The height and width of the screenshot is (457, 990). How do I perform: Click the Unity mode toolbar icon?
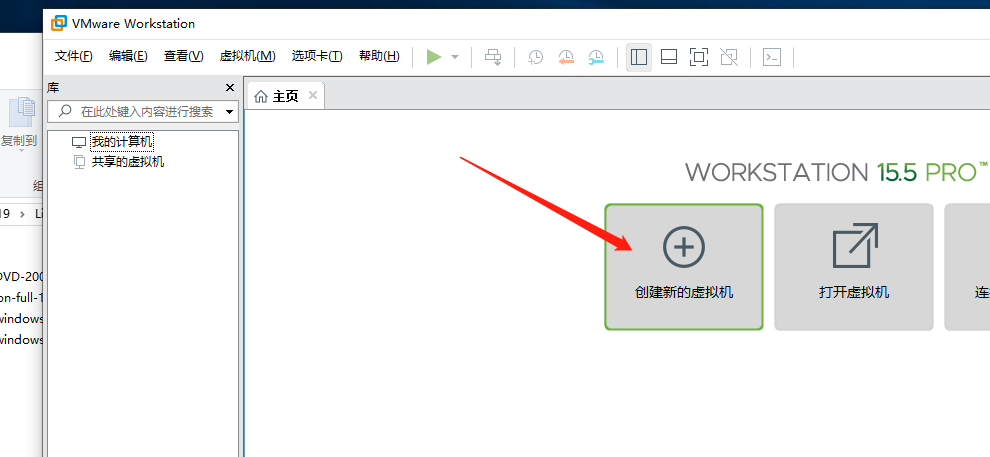(729, 57)
